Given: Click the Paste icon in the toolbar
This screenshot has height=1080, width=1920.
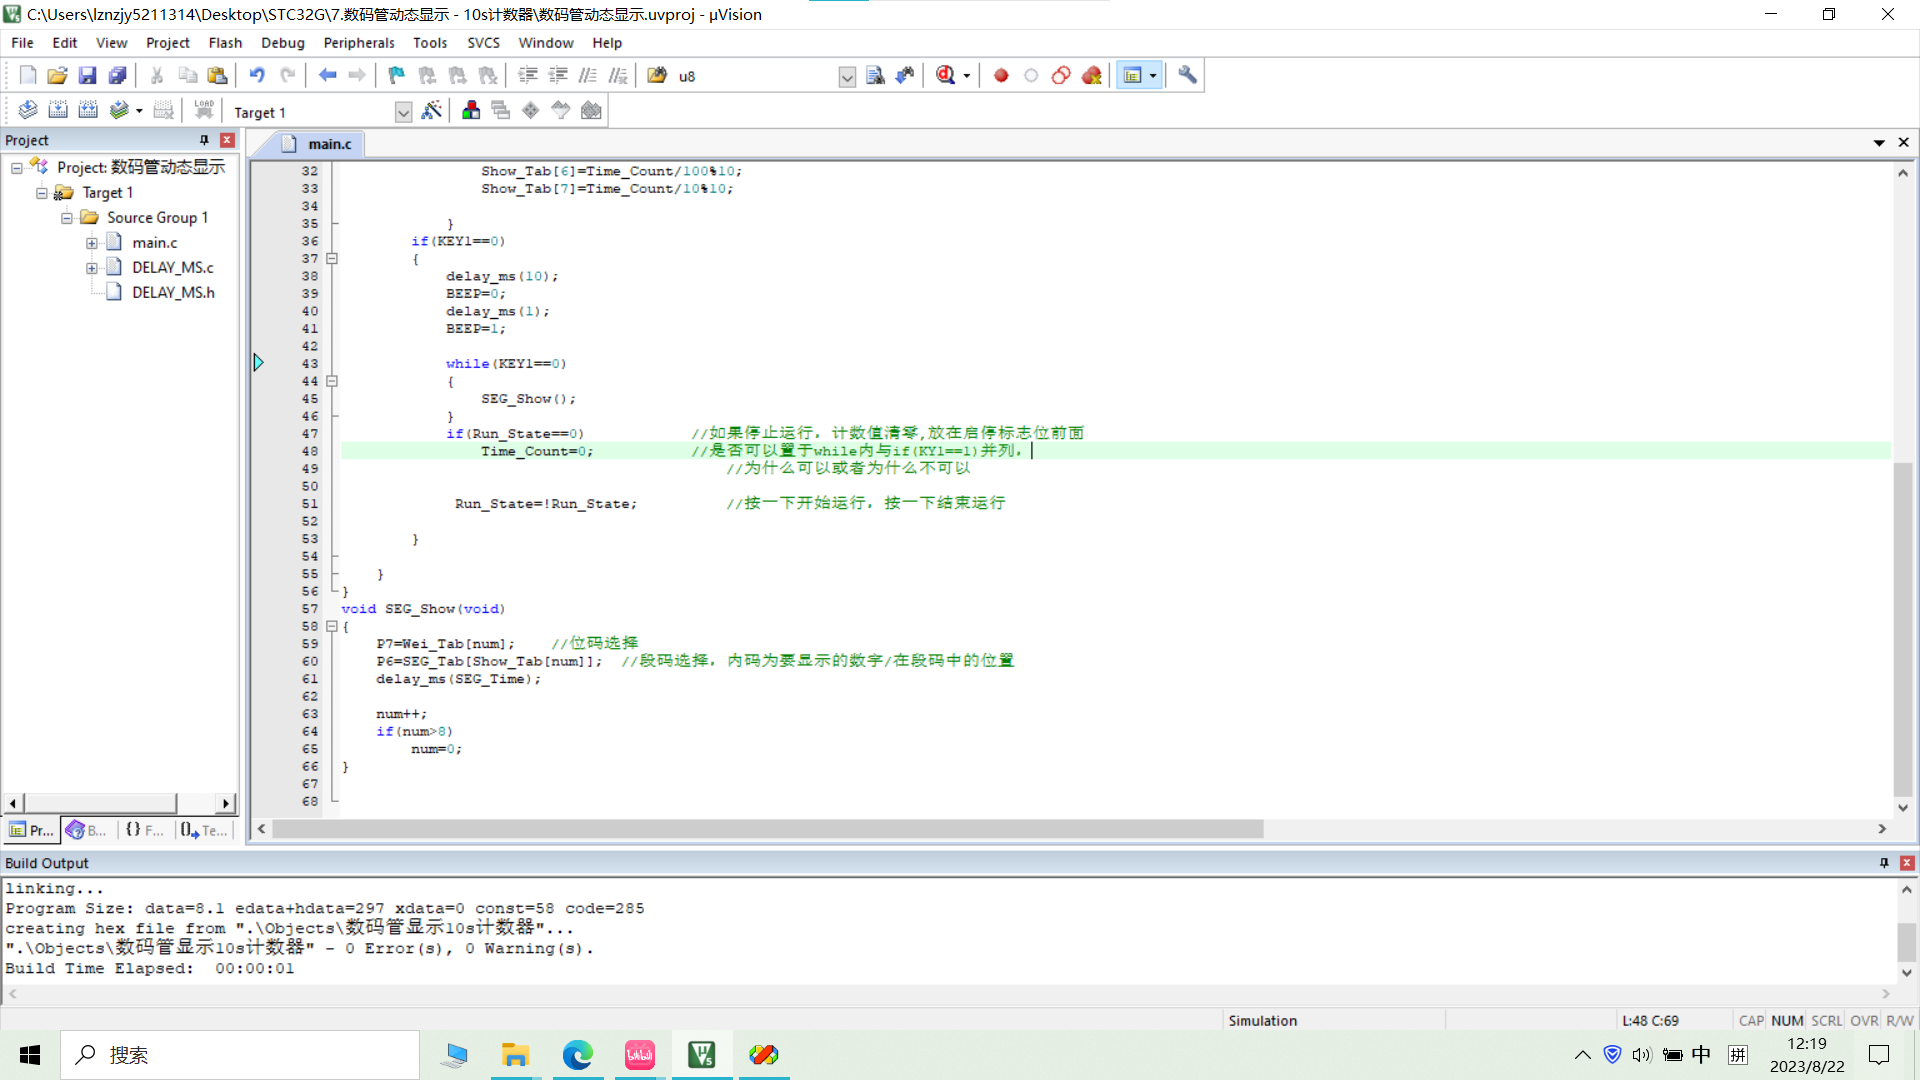Looking at the screenshot, I should [x=217, y=75].
